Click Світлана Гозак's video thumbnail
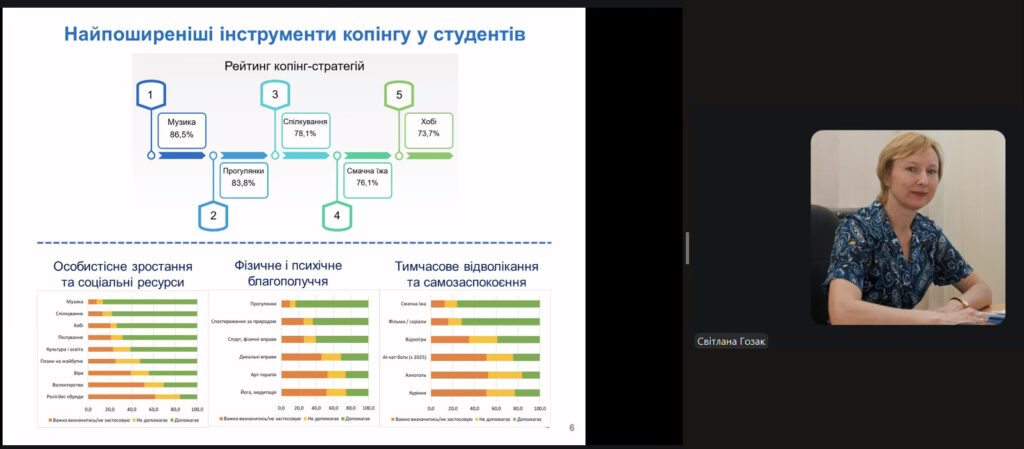This screenshot has width=1024, height=449. [907, 227]
